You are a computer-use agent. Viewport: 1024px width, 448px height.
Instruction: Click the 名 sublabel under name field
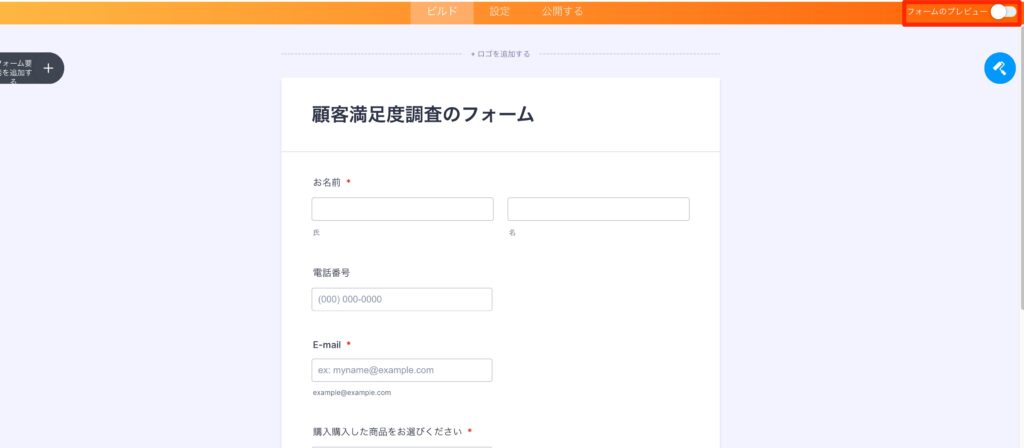point(512,232)
